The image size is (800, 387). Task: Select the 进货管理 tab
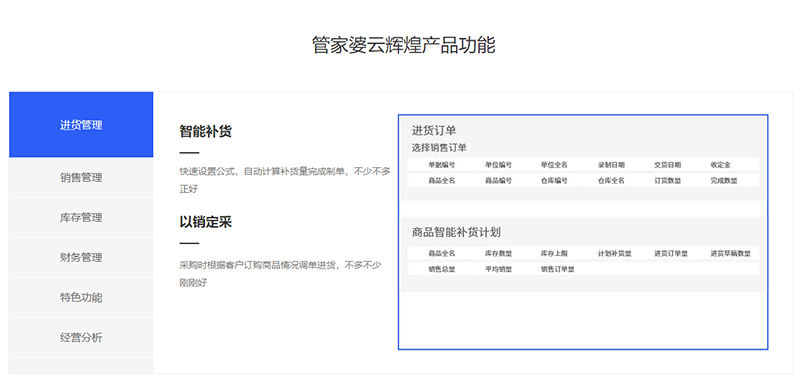[x=81, y=124]
